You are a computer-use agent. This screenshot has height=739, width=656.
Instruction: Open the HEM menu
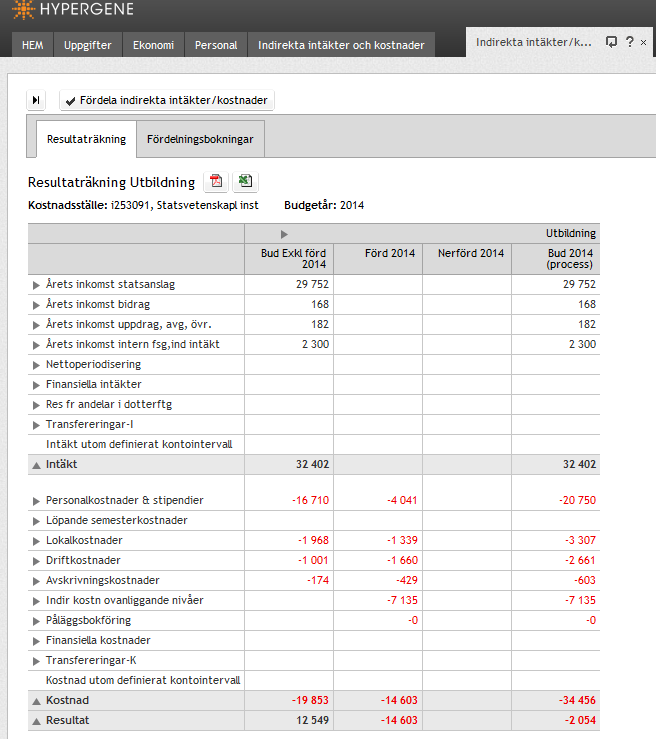coord(33,45)
